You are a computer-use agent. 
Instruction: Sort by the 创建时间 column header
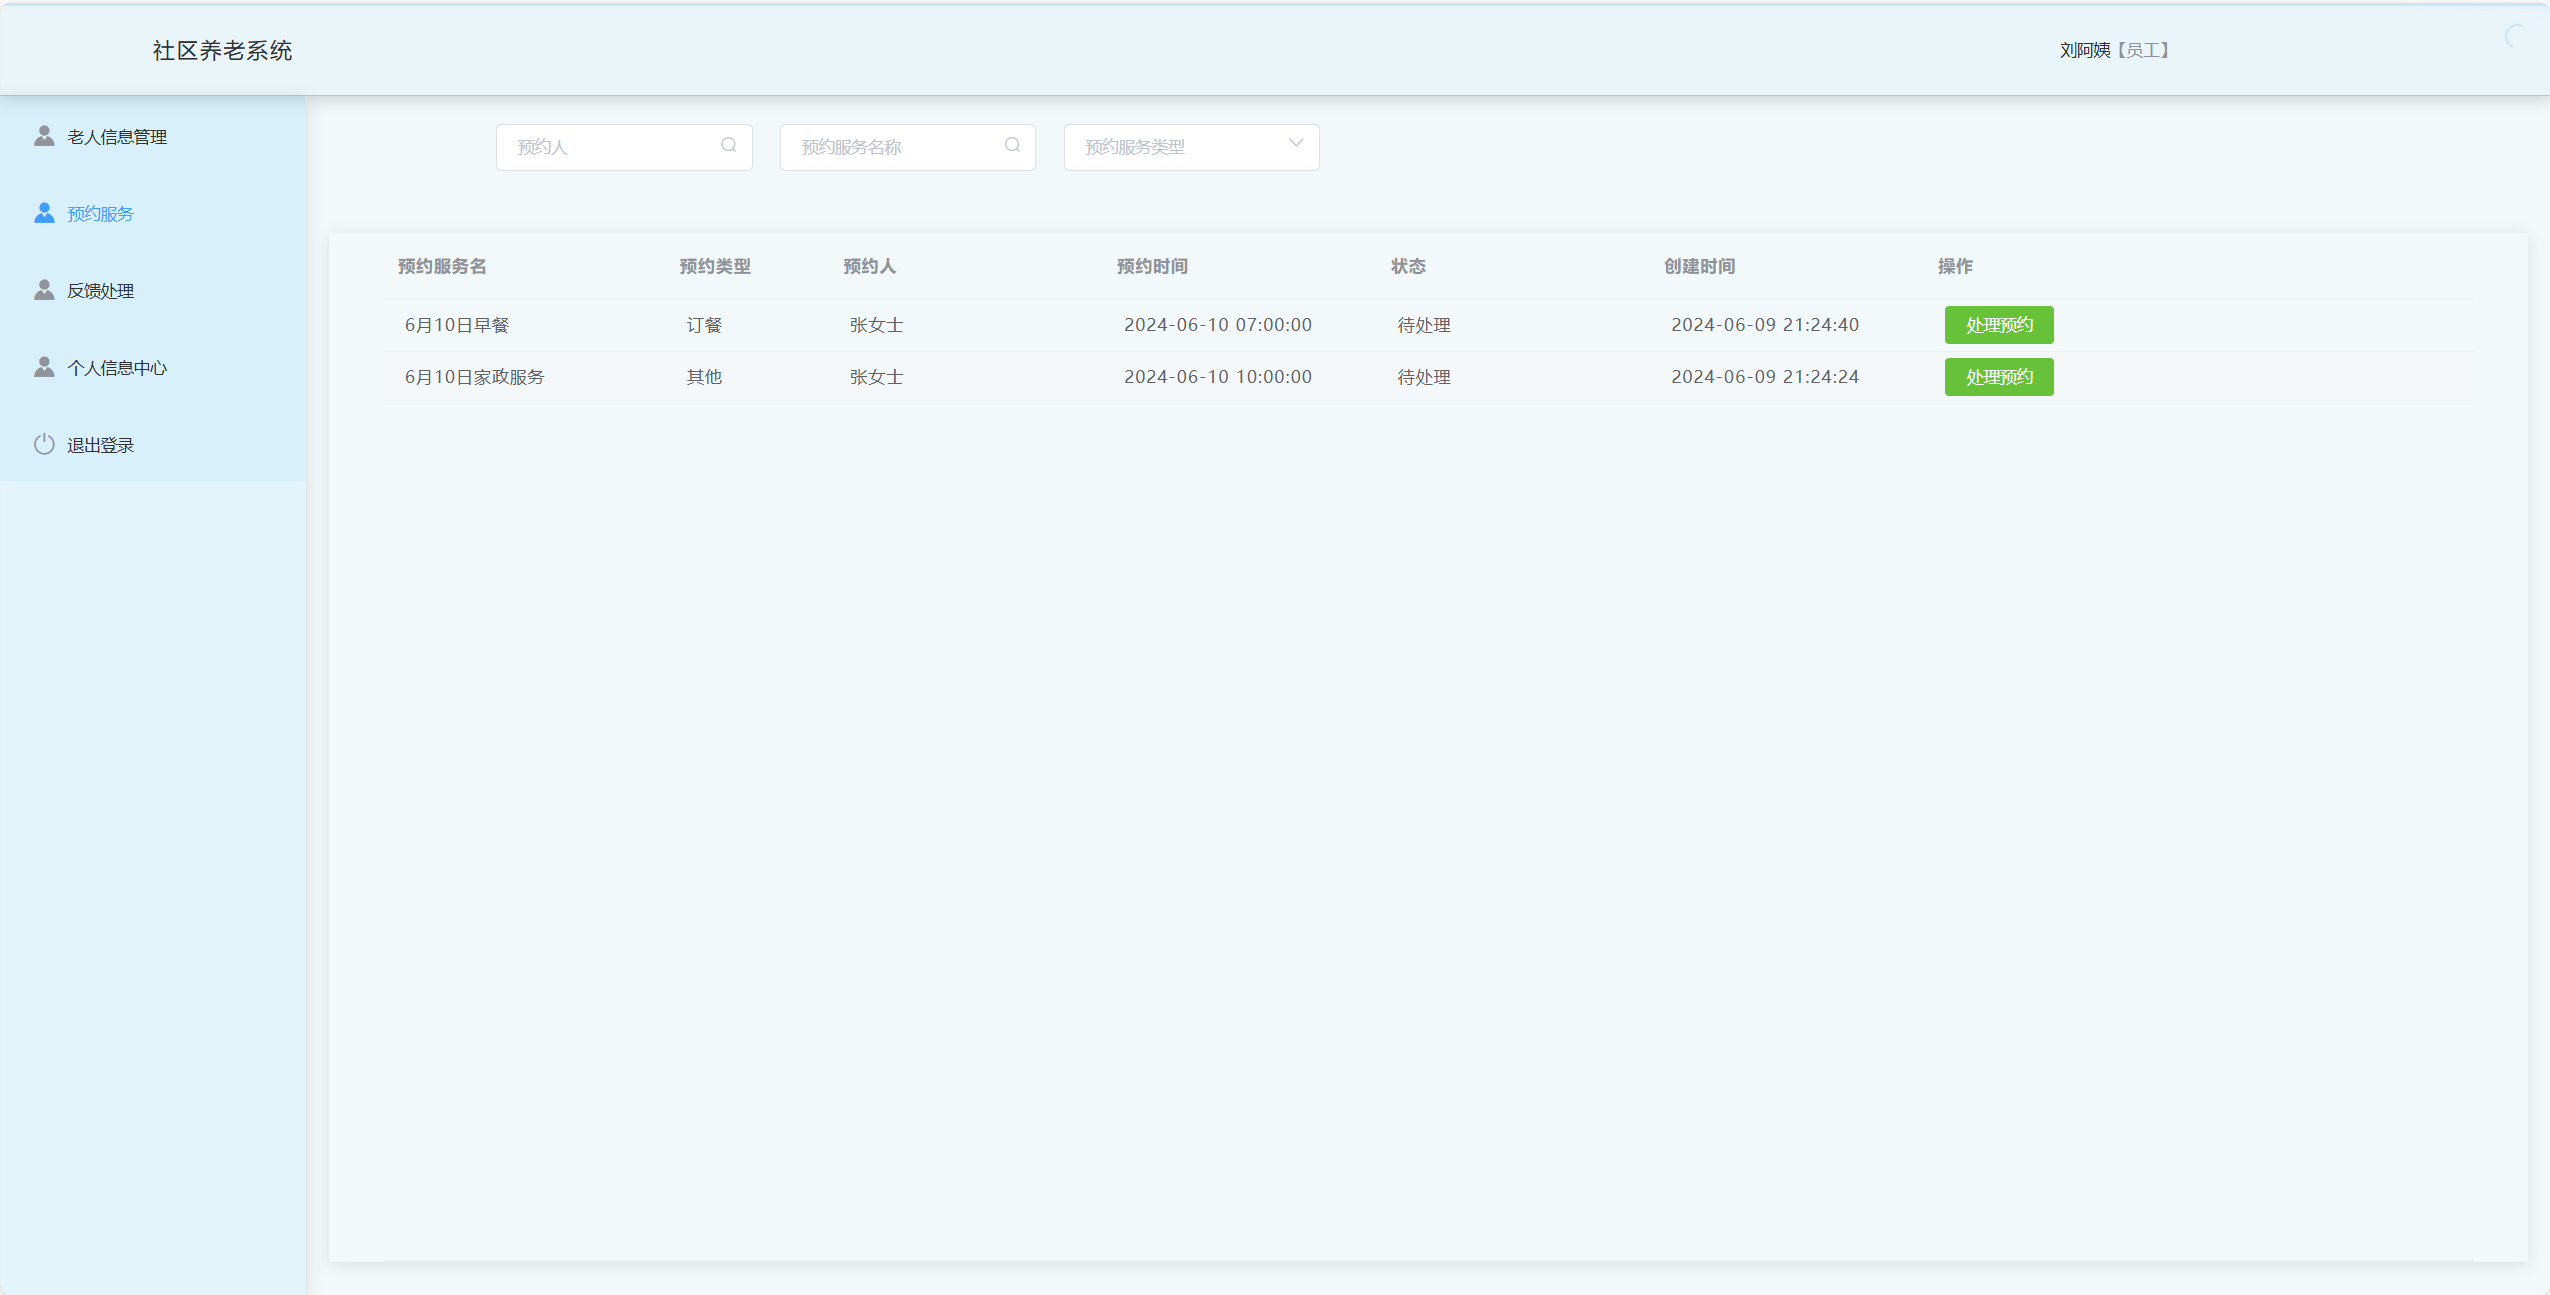1699,266
